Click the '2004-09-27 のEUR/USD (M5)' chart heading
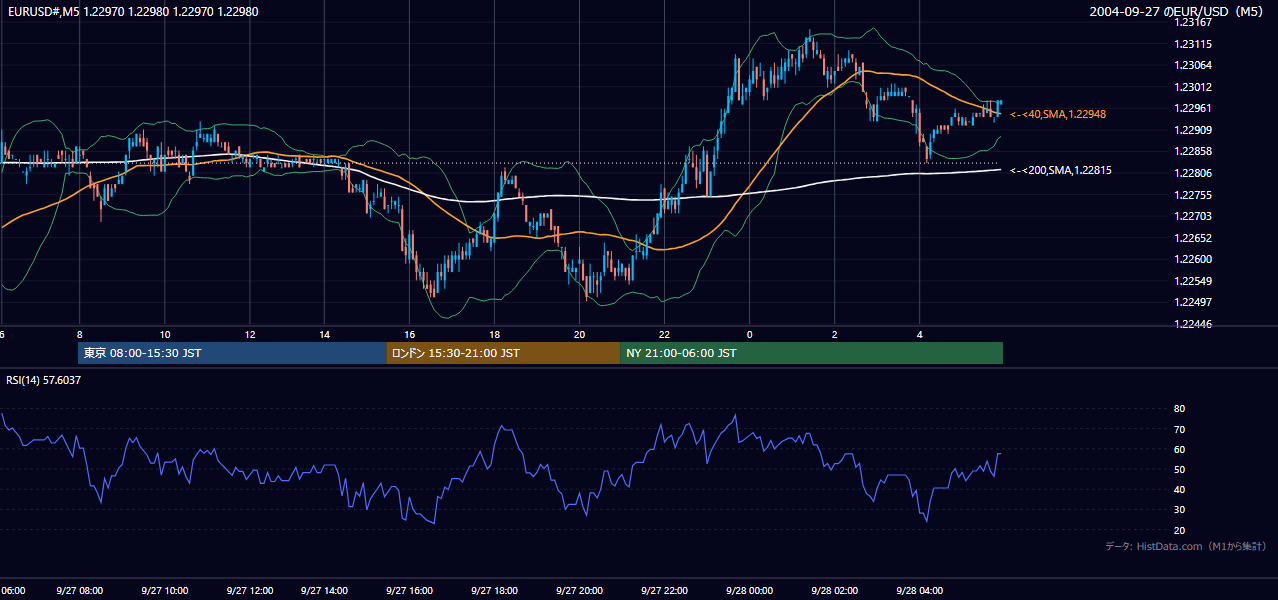The height and width of the screenshot is (600, 1278). click(x=1176, y=12)
